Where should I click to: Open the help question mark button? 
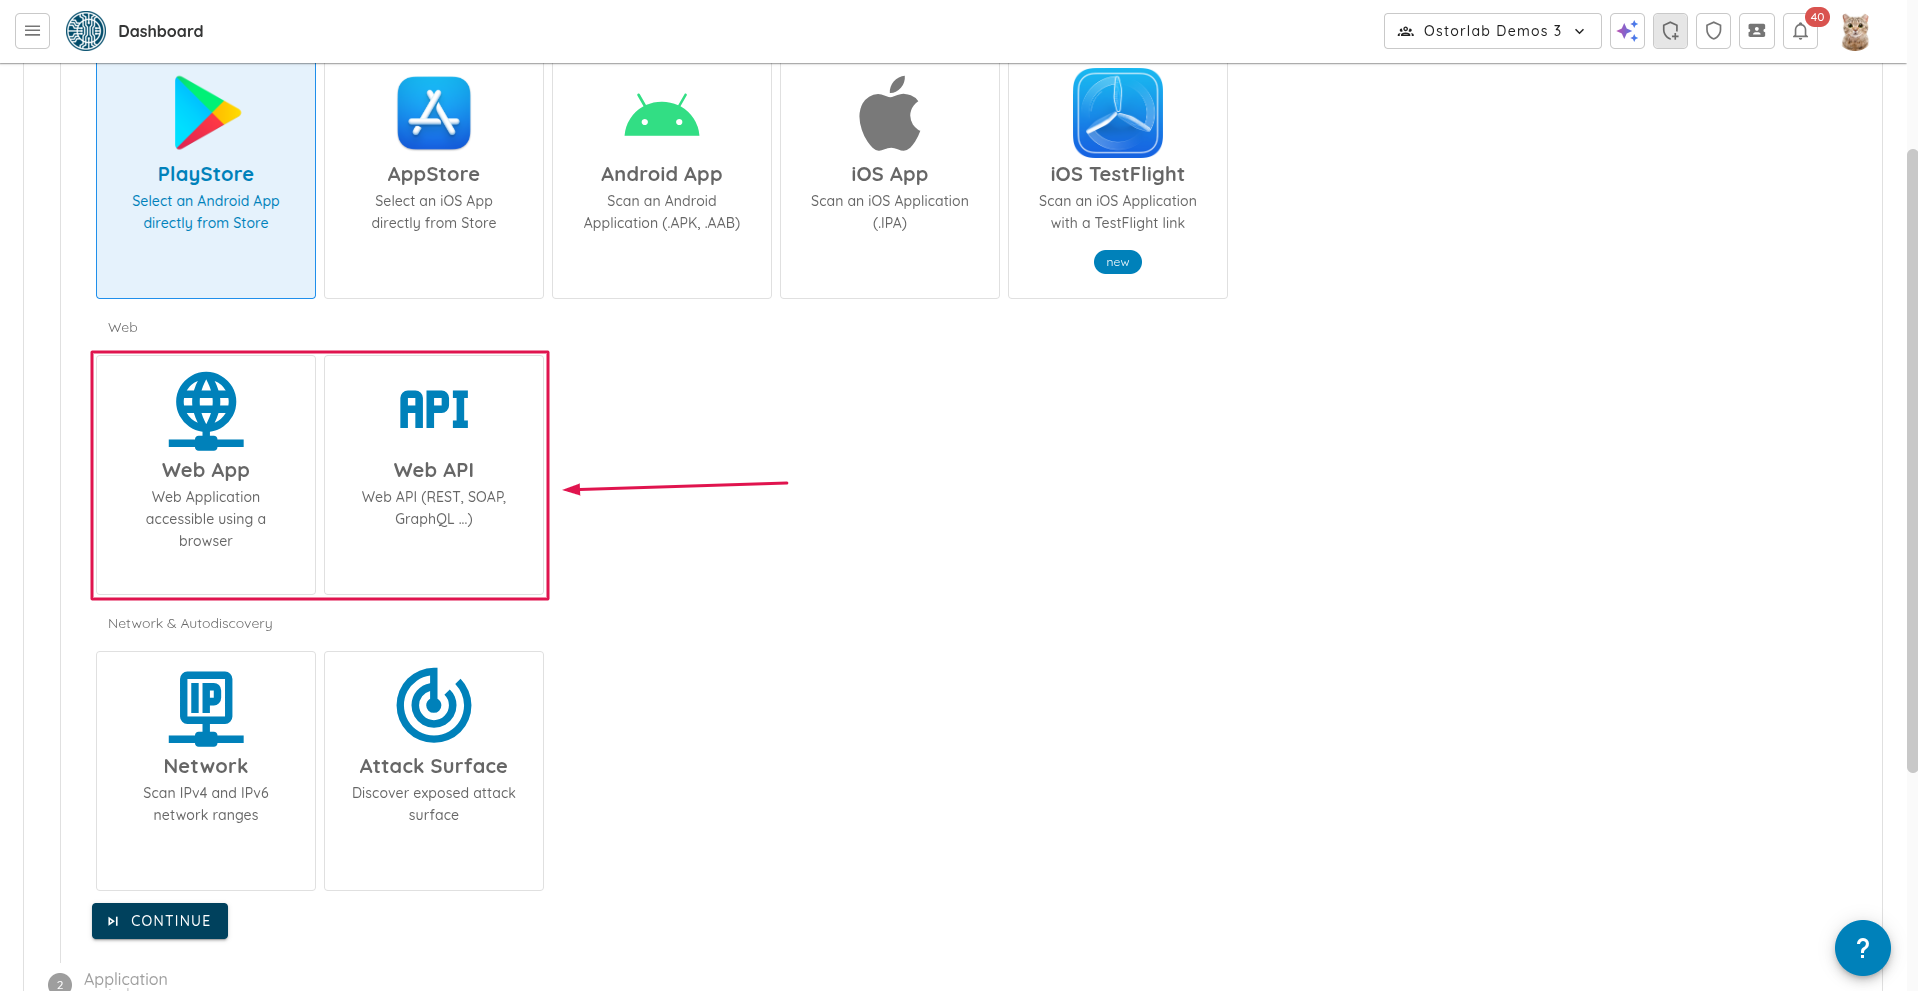[1862, 948]
